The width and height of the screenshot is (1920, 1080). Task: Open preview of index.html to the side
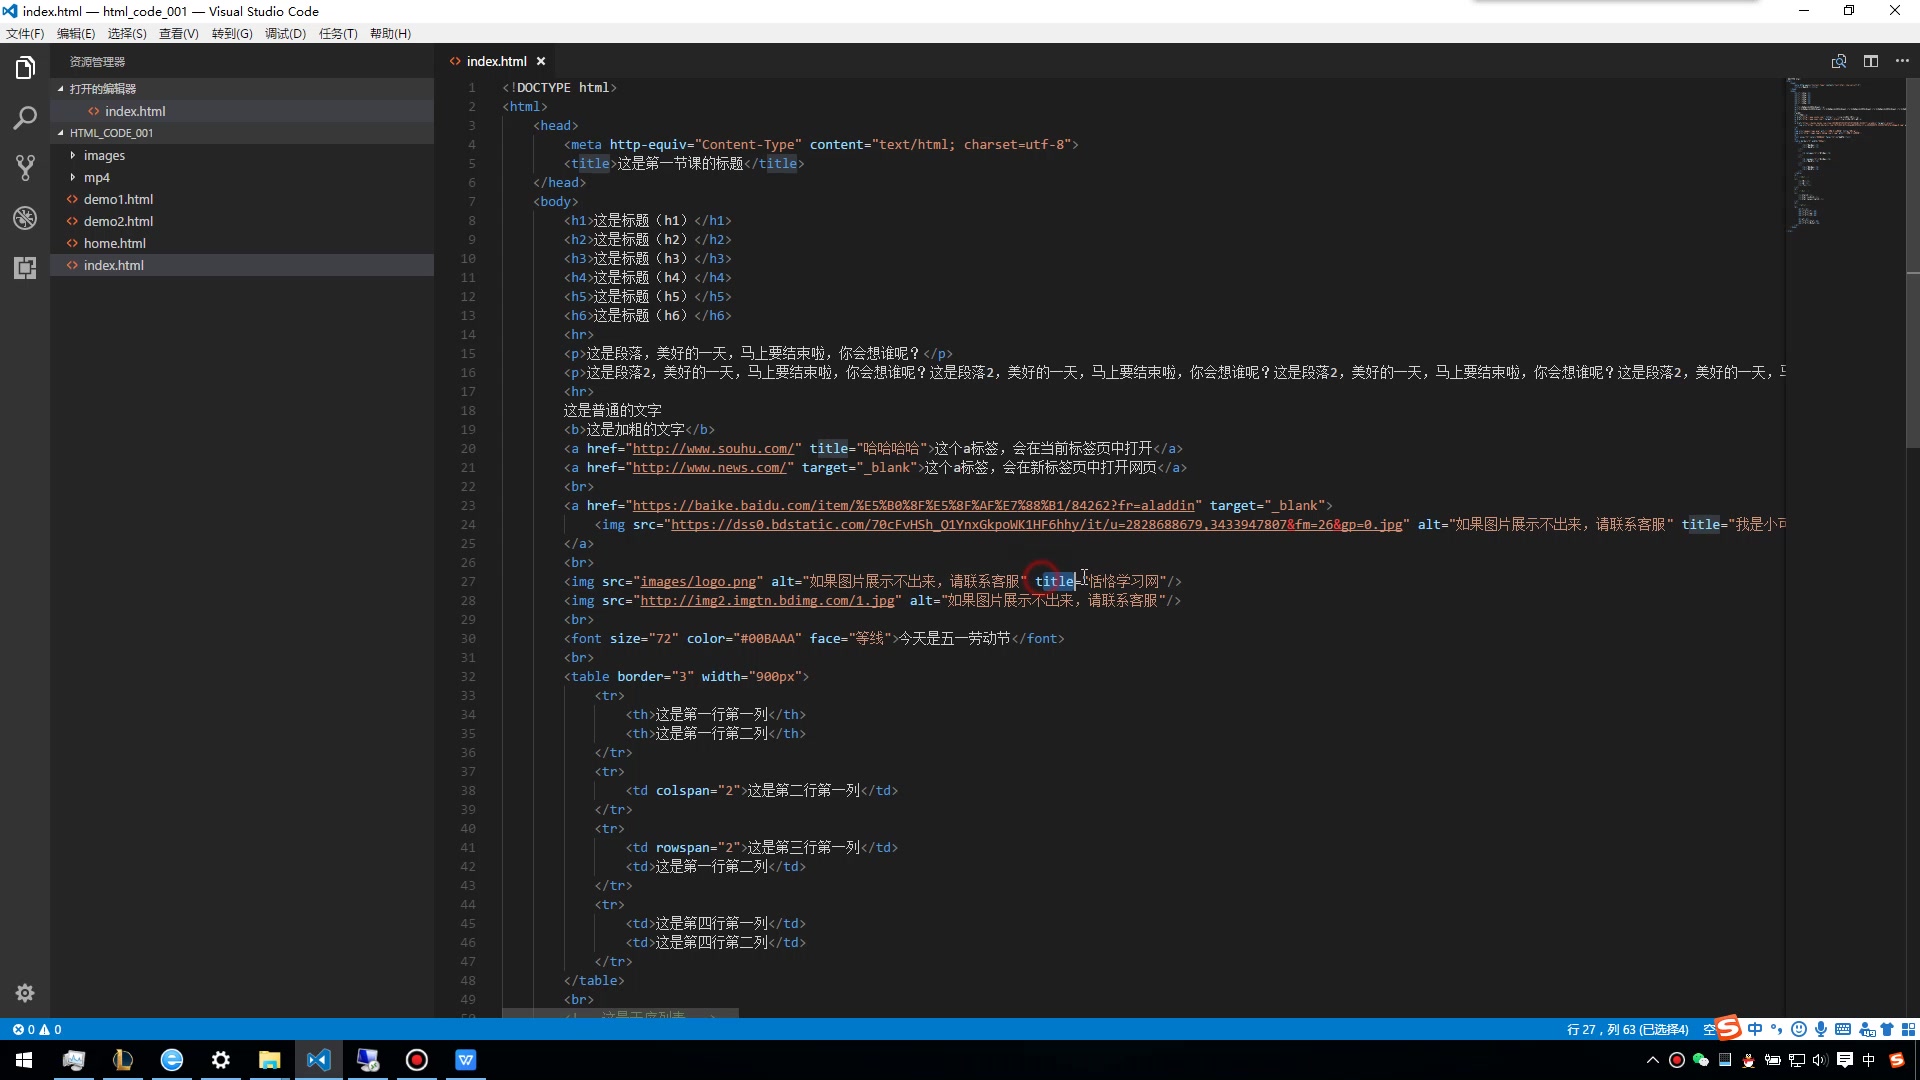pyautogui.click(x=1839, y=61)
